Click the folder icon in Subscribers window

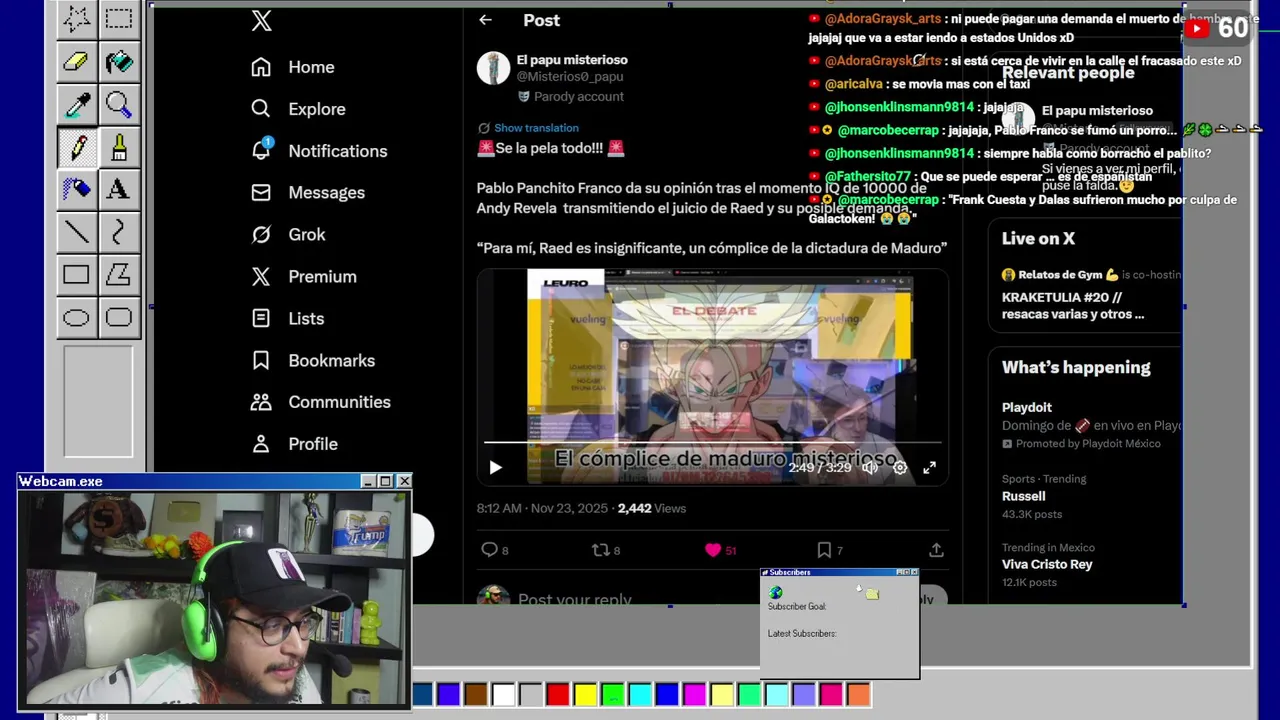[872, 594]
